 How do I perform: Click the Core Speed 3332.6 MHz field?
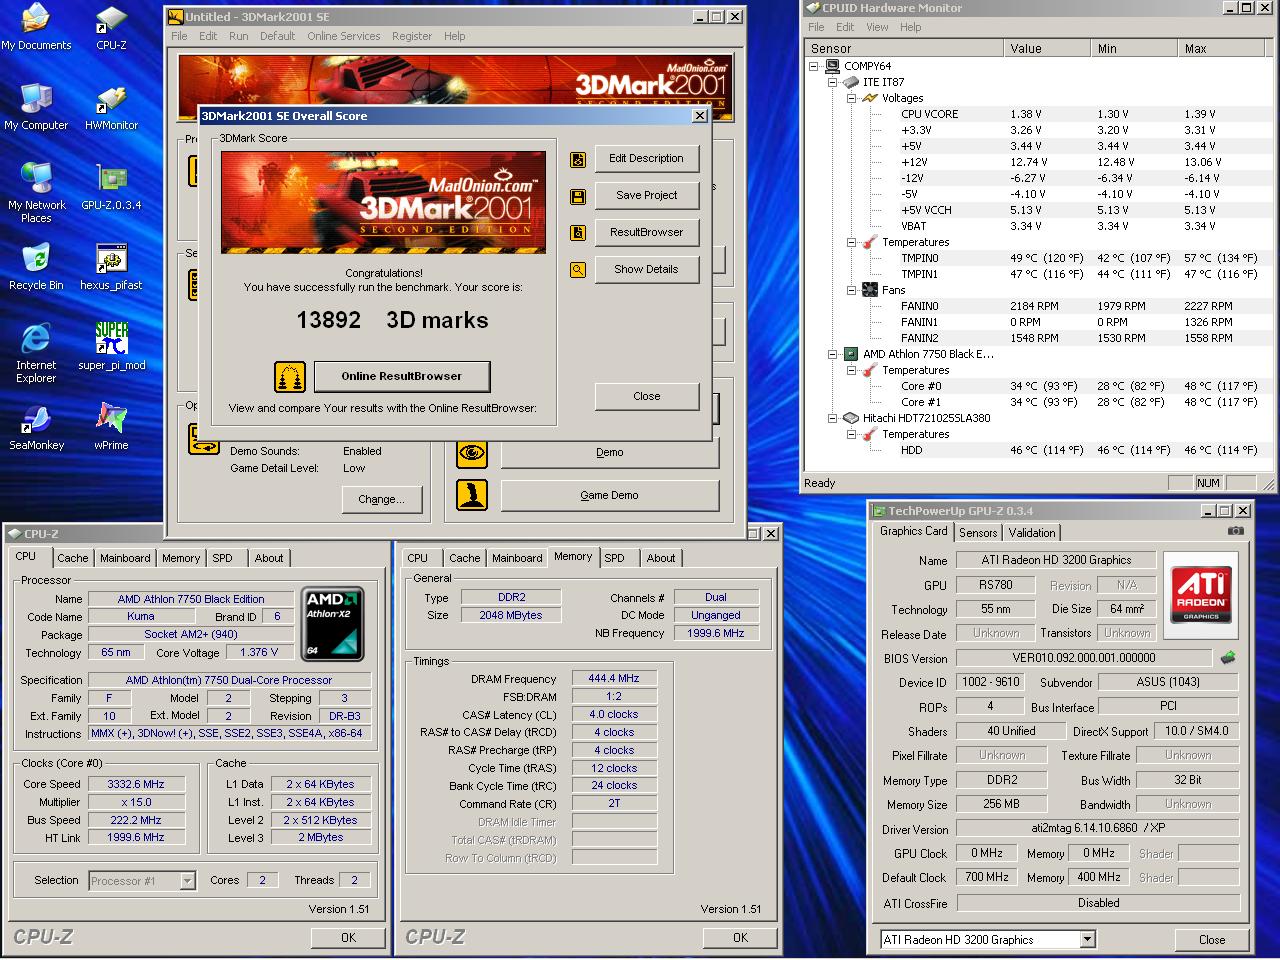[136, 784]
